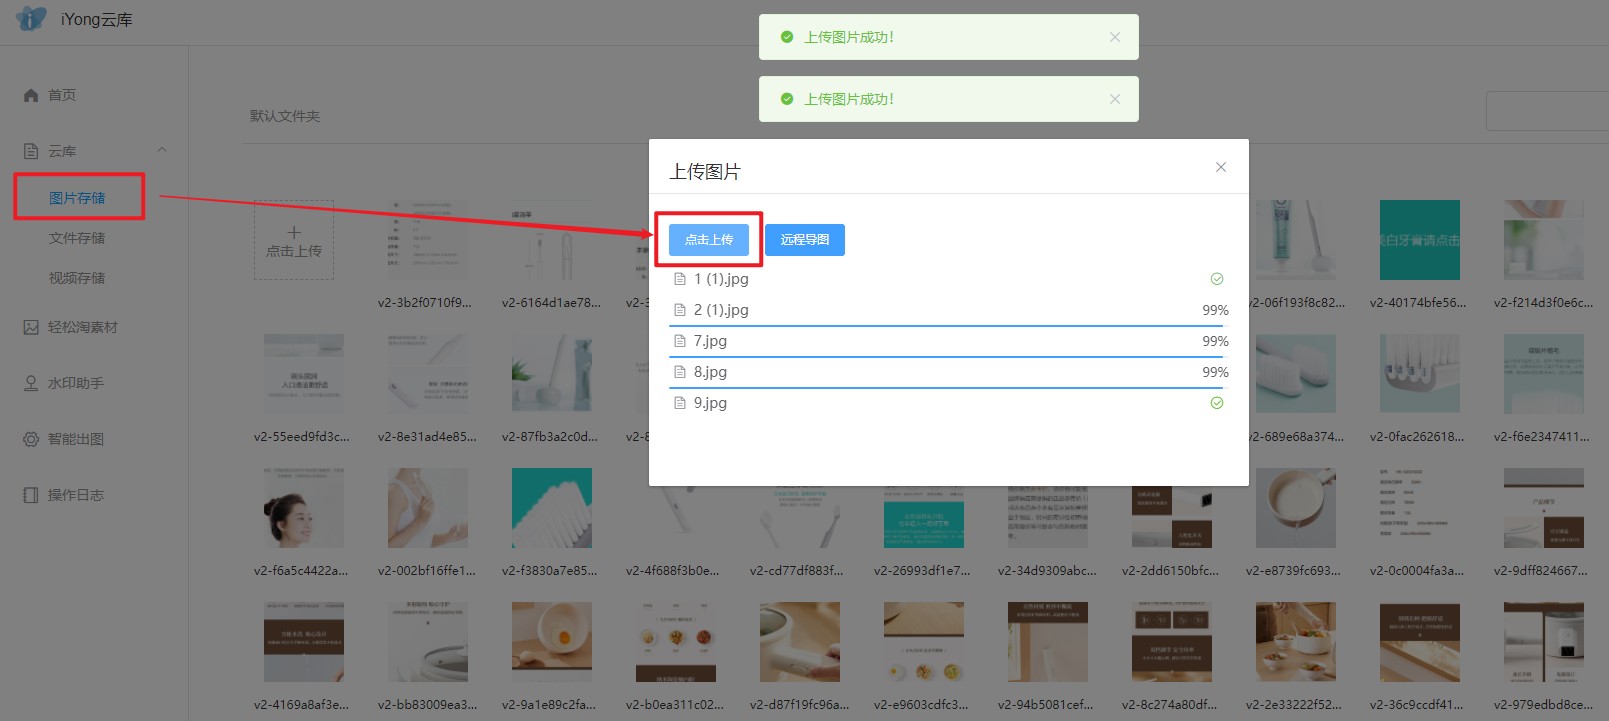Open thumbnail v2-b0ea311c02...
Screen dimensions: 1609x721
click(x=676, y=642)
